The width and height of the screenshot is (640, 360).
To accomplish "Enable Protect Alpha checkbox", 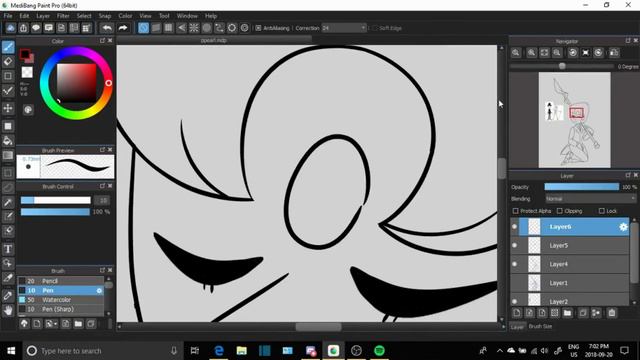I will [516, 211].
